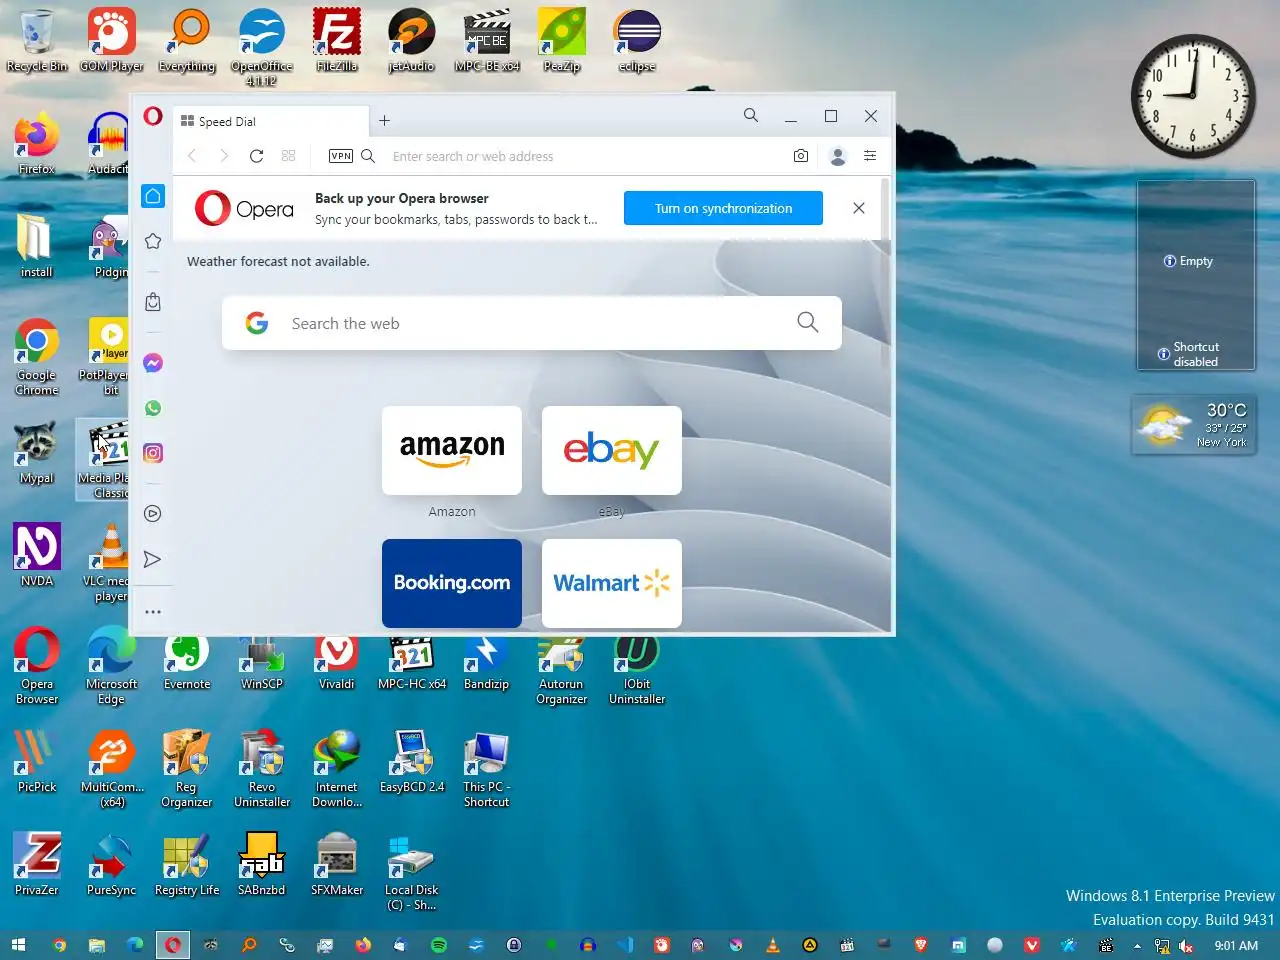
Task: Open the eBay speed dial tile
Action: coord(612,450)
